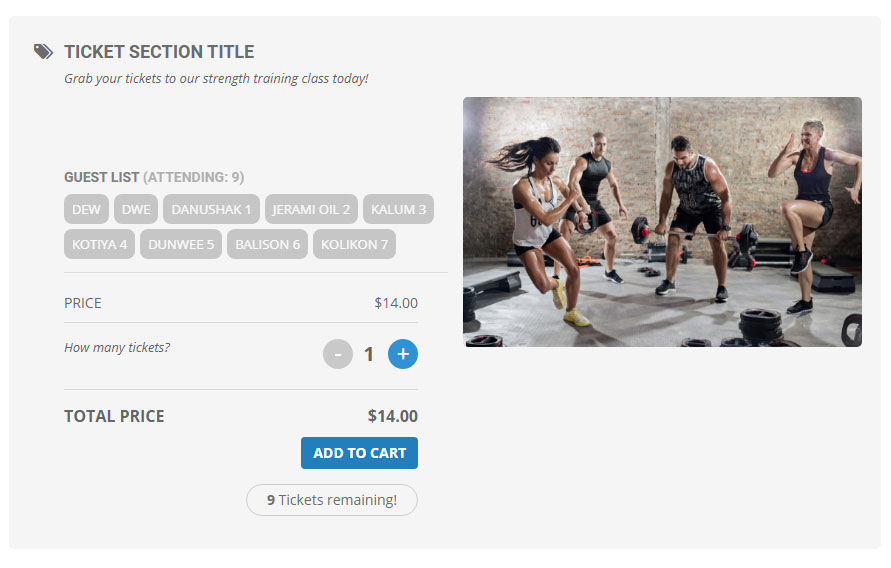Select the DWE guest tag
This screenshot has width=891, height=568.
coord(136,209)
